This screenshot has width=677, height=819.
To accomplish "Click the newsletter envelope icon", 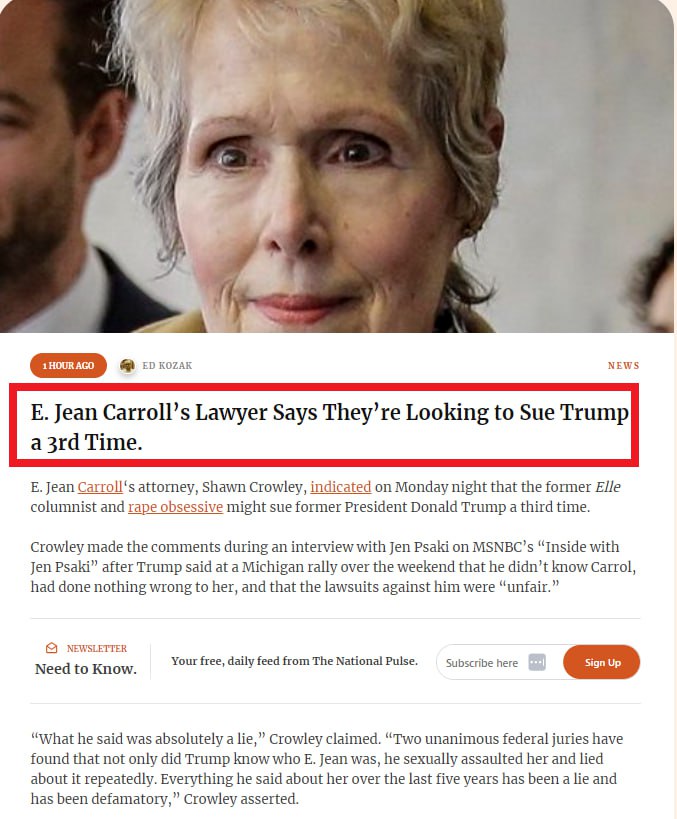I will (51, 648).
